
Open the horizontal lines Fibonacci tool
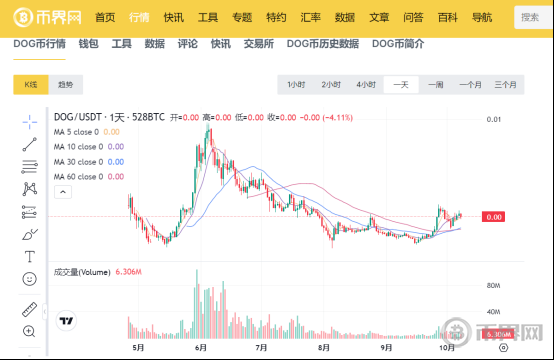pos(30,167)
